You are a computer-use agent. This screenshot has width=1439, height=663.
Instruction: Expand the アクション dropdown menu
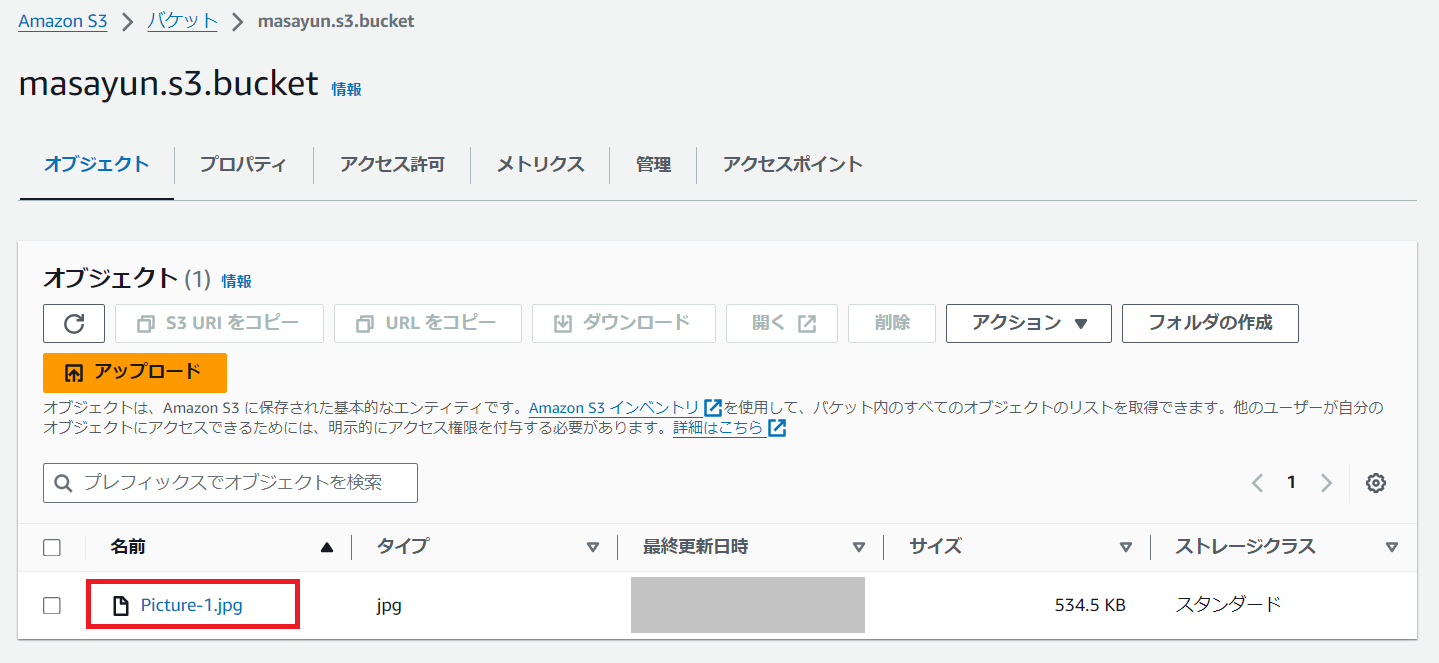pos(1028,323)
